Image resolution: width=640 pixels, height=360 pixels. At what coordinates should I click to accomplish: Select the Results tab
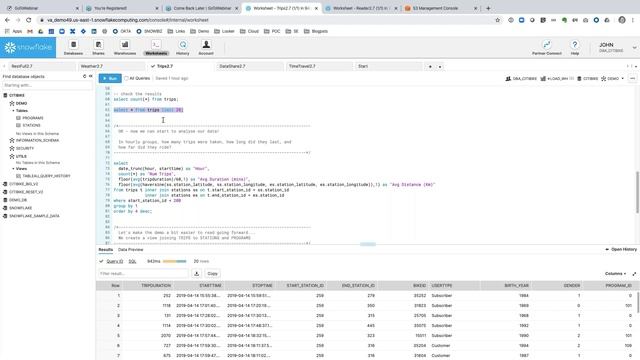pos(106,249)
